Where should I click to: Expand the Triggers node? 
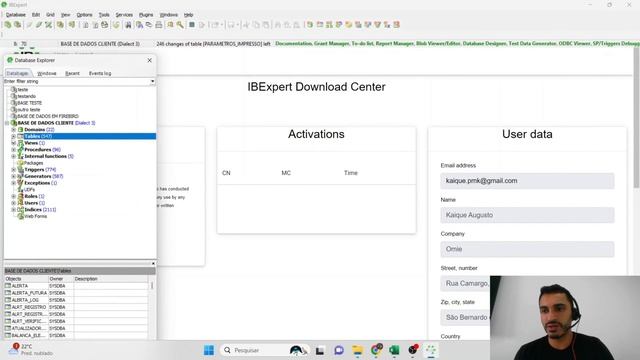coord(13,169)
